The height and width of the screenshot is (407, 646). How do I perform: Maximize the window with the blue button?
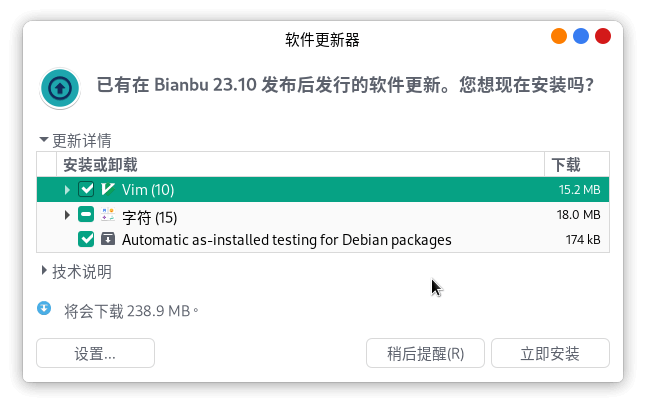point(581,37)
